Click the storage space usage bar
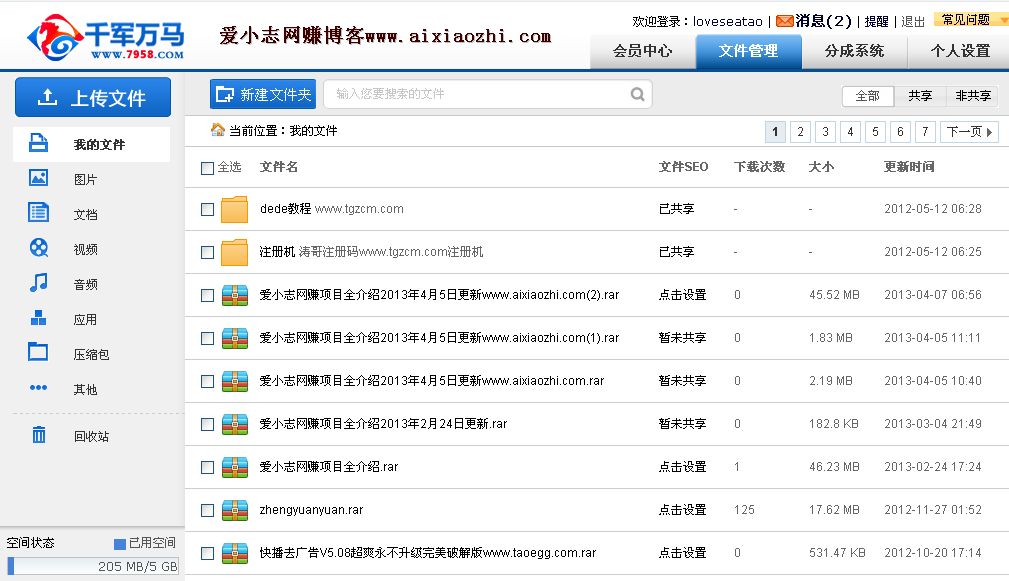This screenshot has height=581, width=1009. (x=93, y=566)
